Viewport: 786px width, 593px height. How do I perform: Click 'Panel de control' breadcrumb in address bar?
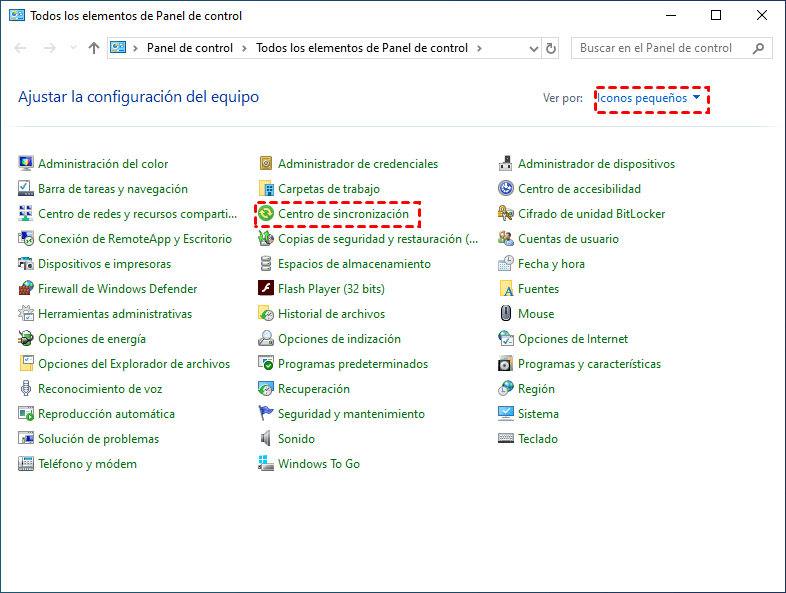click(x=190, y=48)
